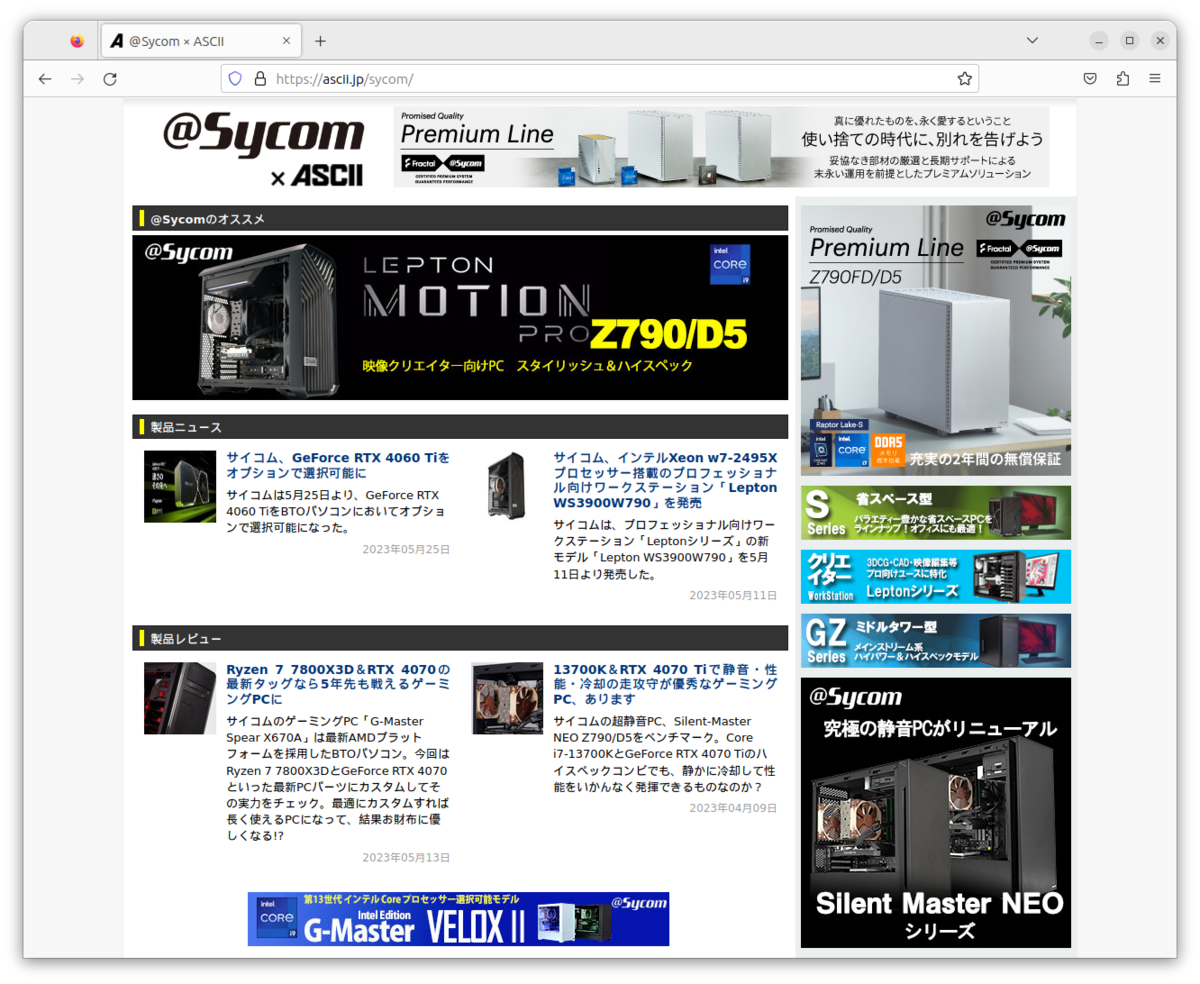The width and height of the screenshot is (1200, 984).
Task: Click the Silent-Master review thumbnail
Action: pos(507,698)
